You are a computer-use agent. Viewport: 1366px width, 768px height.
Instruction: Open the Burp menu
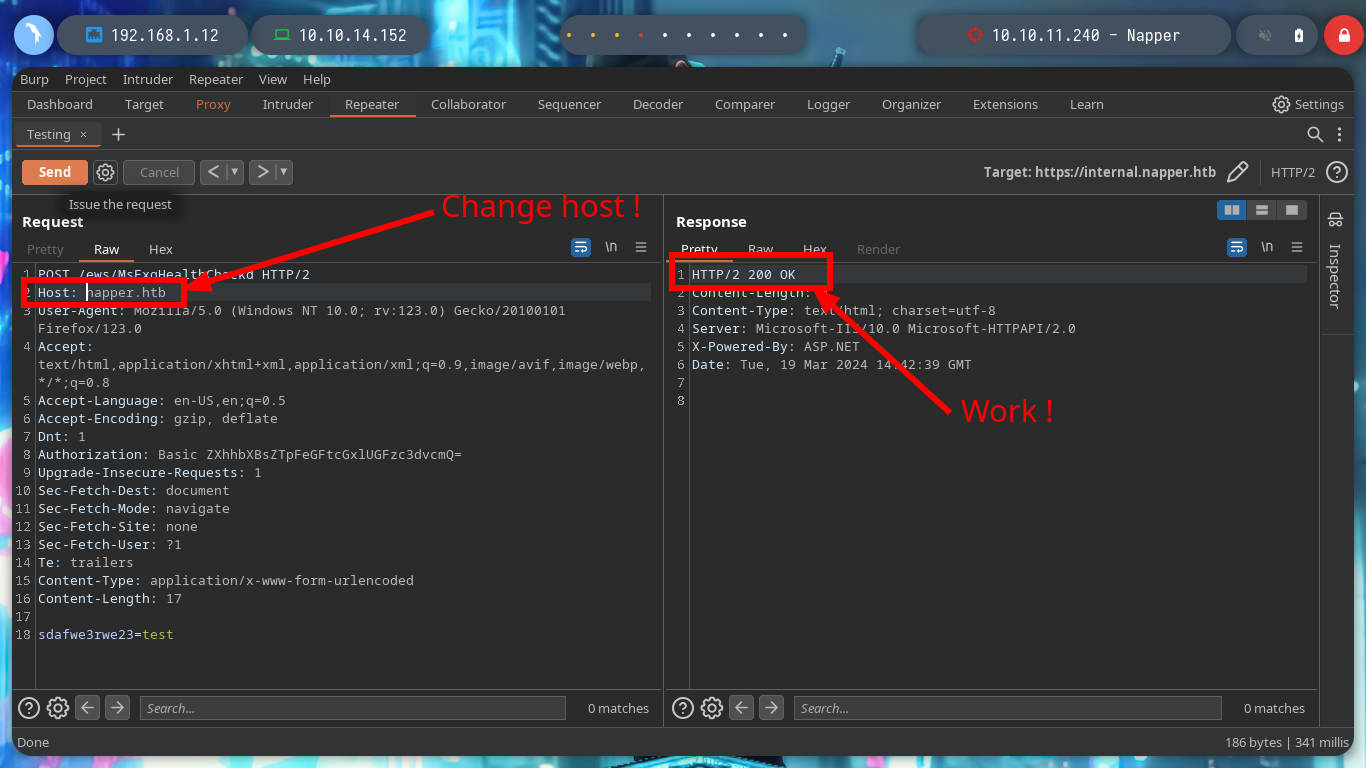point(34,79)
